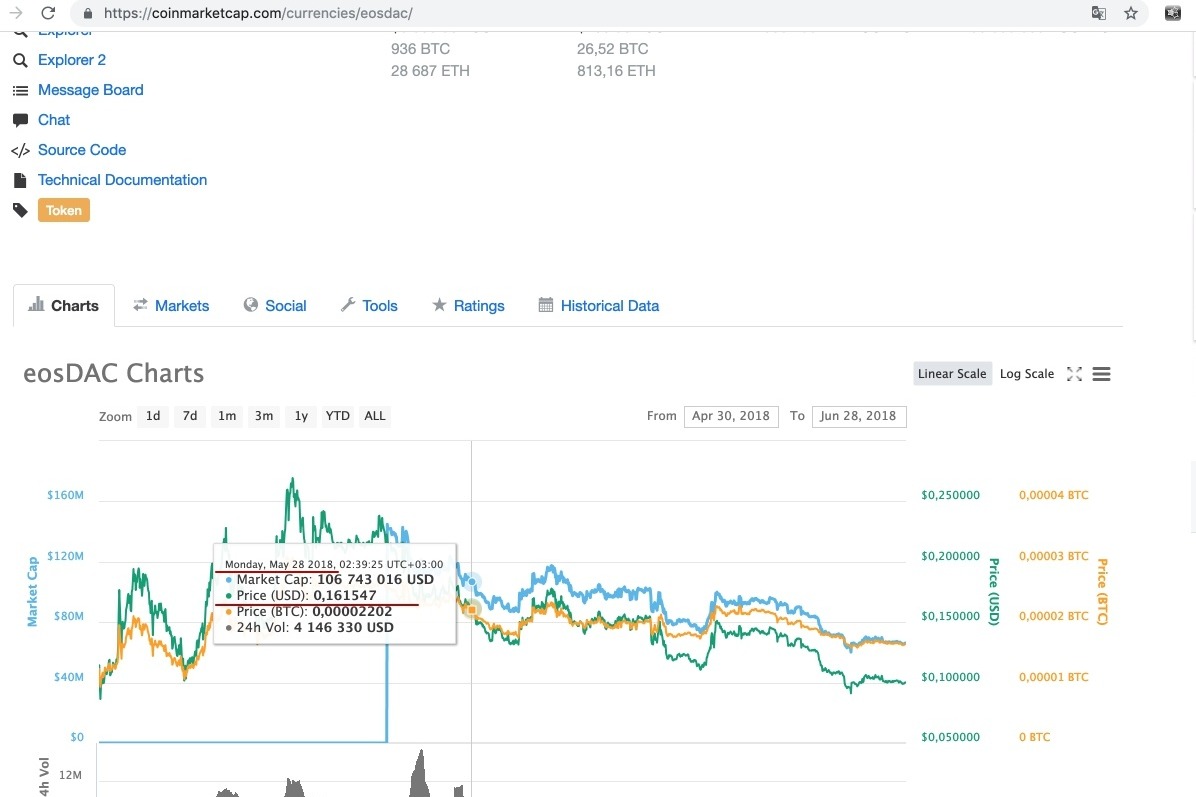Click the 0,00004 BTC axis label
Image resolution: width=1196 pixels, height=797 pixels.
(1053, 495)
